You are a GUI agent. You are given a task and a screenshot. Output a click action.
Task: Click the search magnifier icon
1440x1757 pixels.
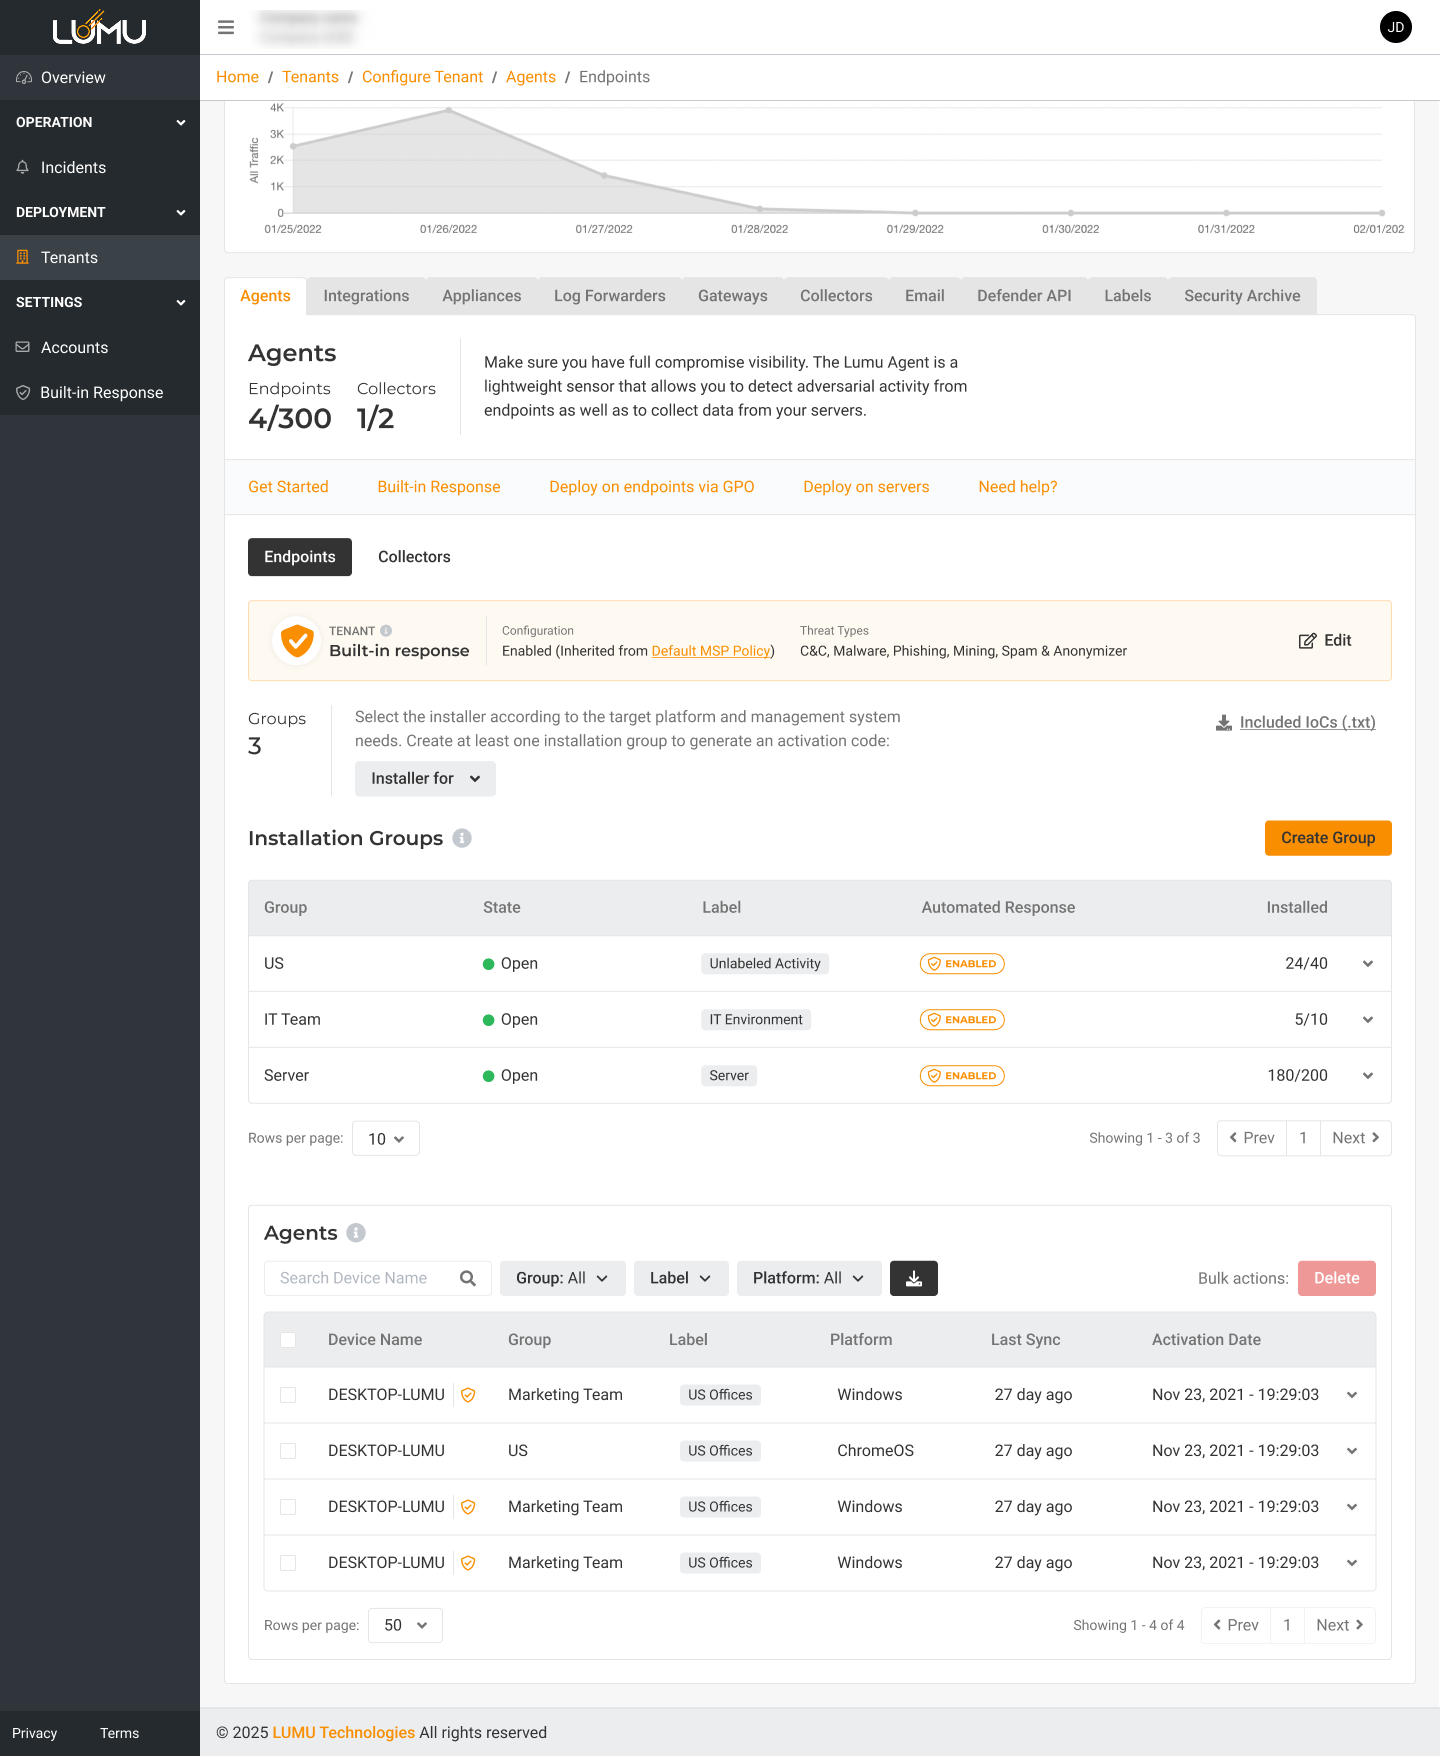coord(468,1278)
